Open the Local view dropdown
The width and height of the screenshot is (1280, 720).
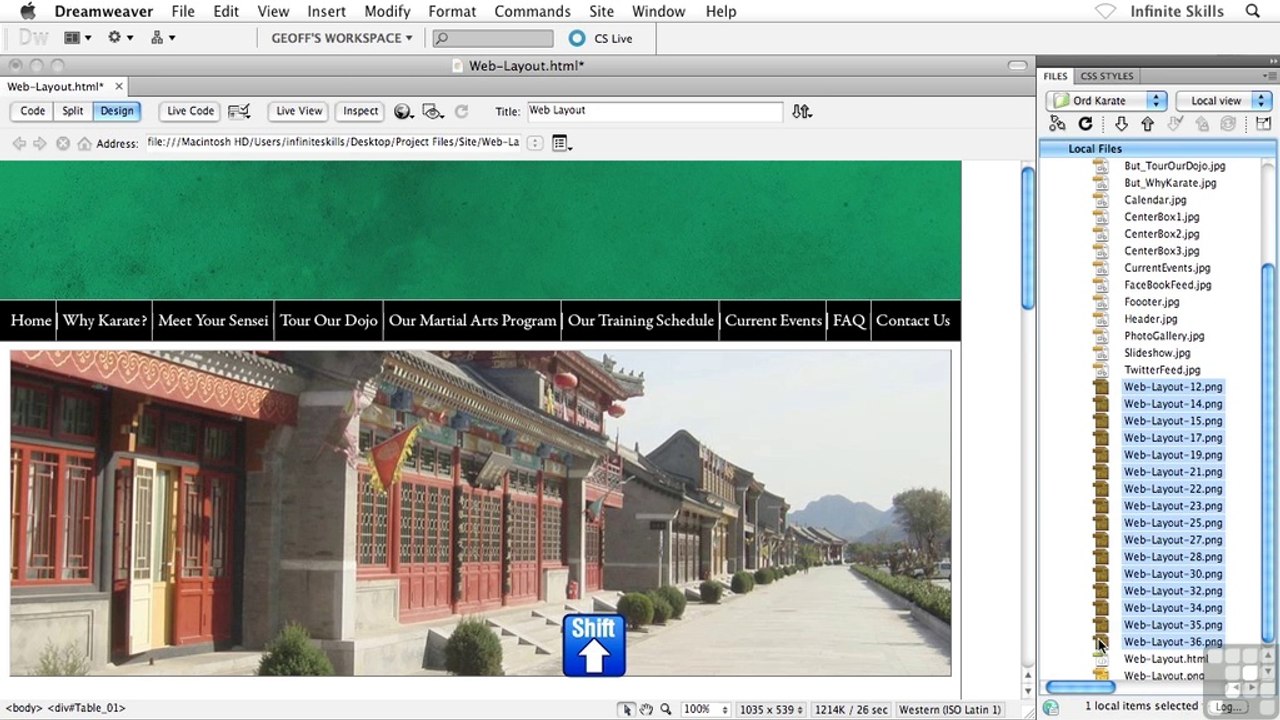(1223, 101)
